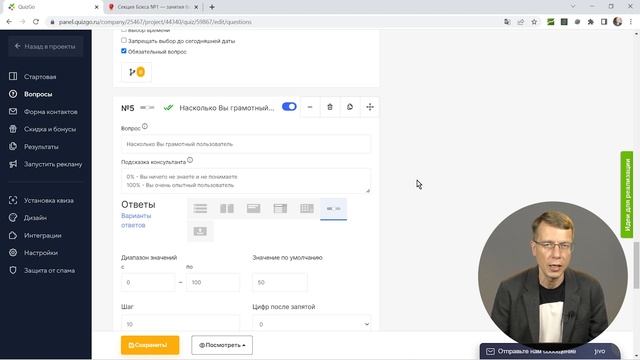Open Chrome's three-dot menu
The height and width of the screenshot is (360, 640).
click(x=631, y=22)
